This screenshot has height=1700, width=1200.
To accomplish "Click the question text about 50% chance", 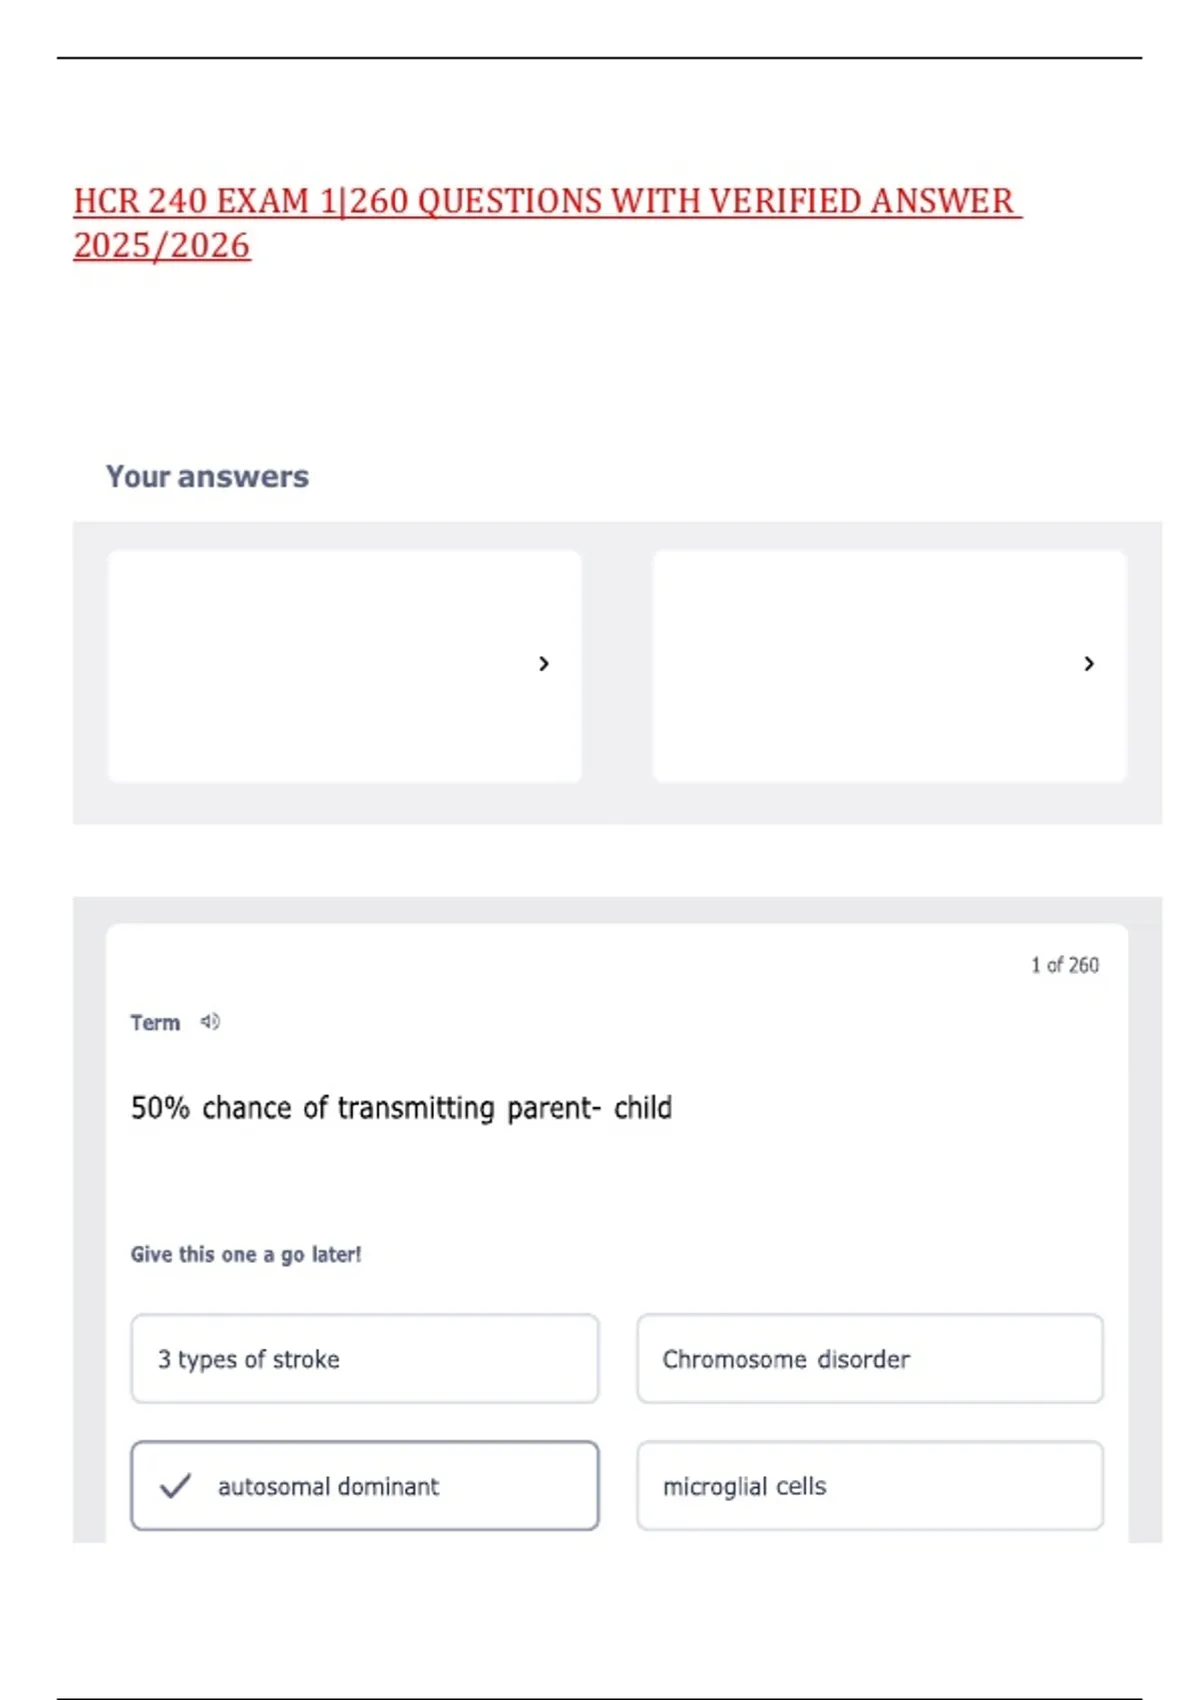I will [x=401, y=1108].
